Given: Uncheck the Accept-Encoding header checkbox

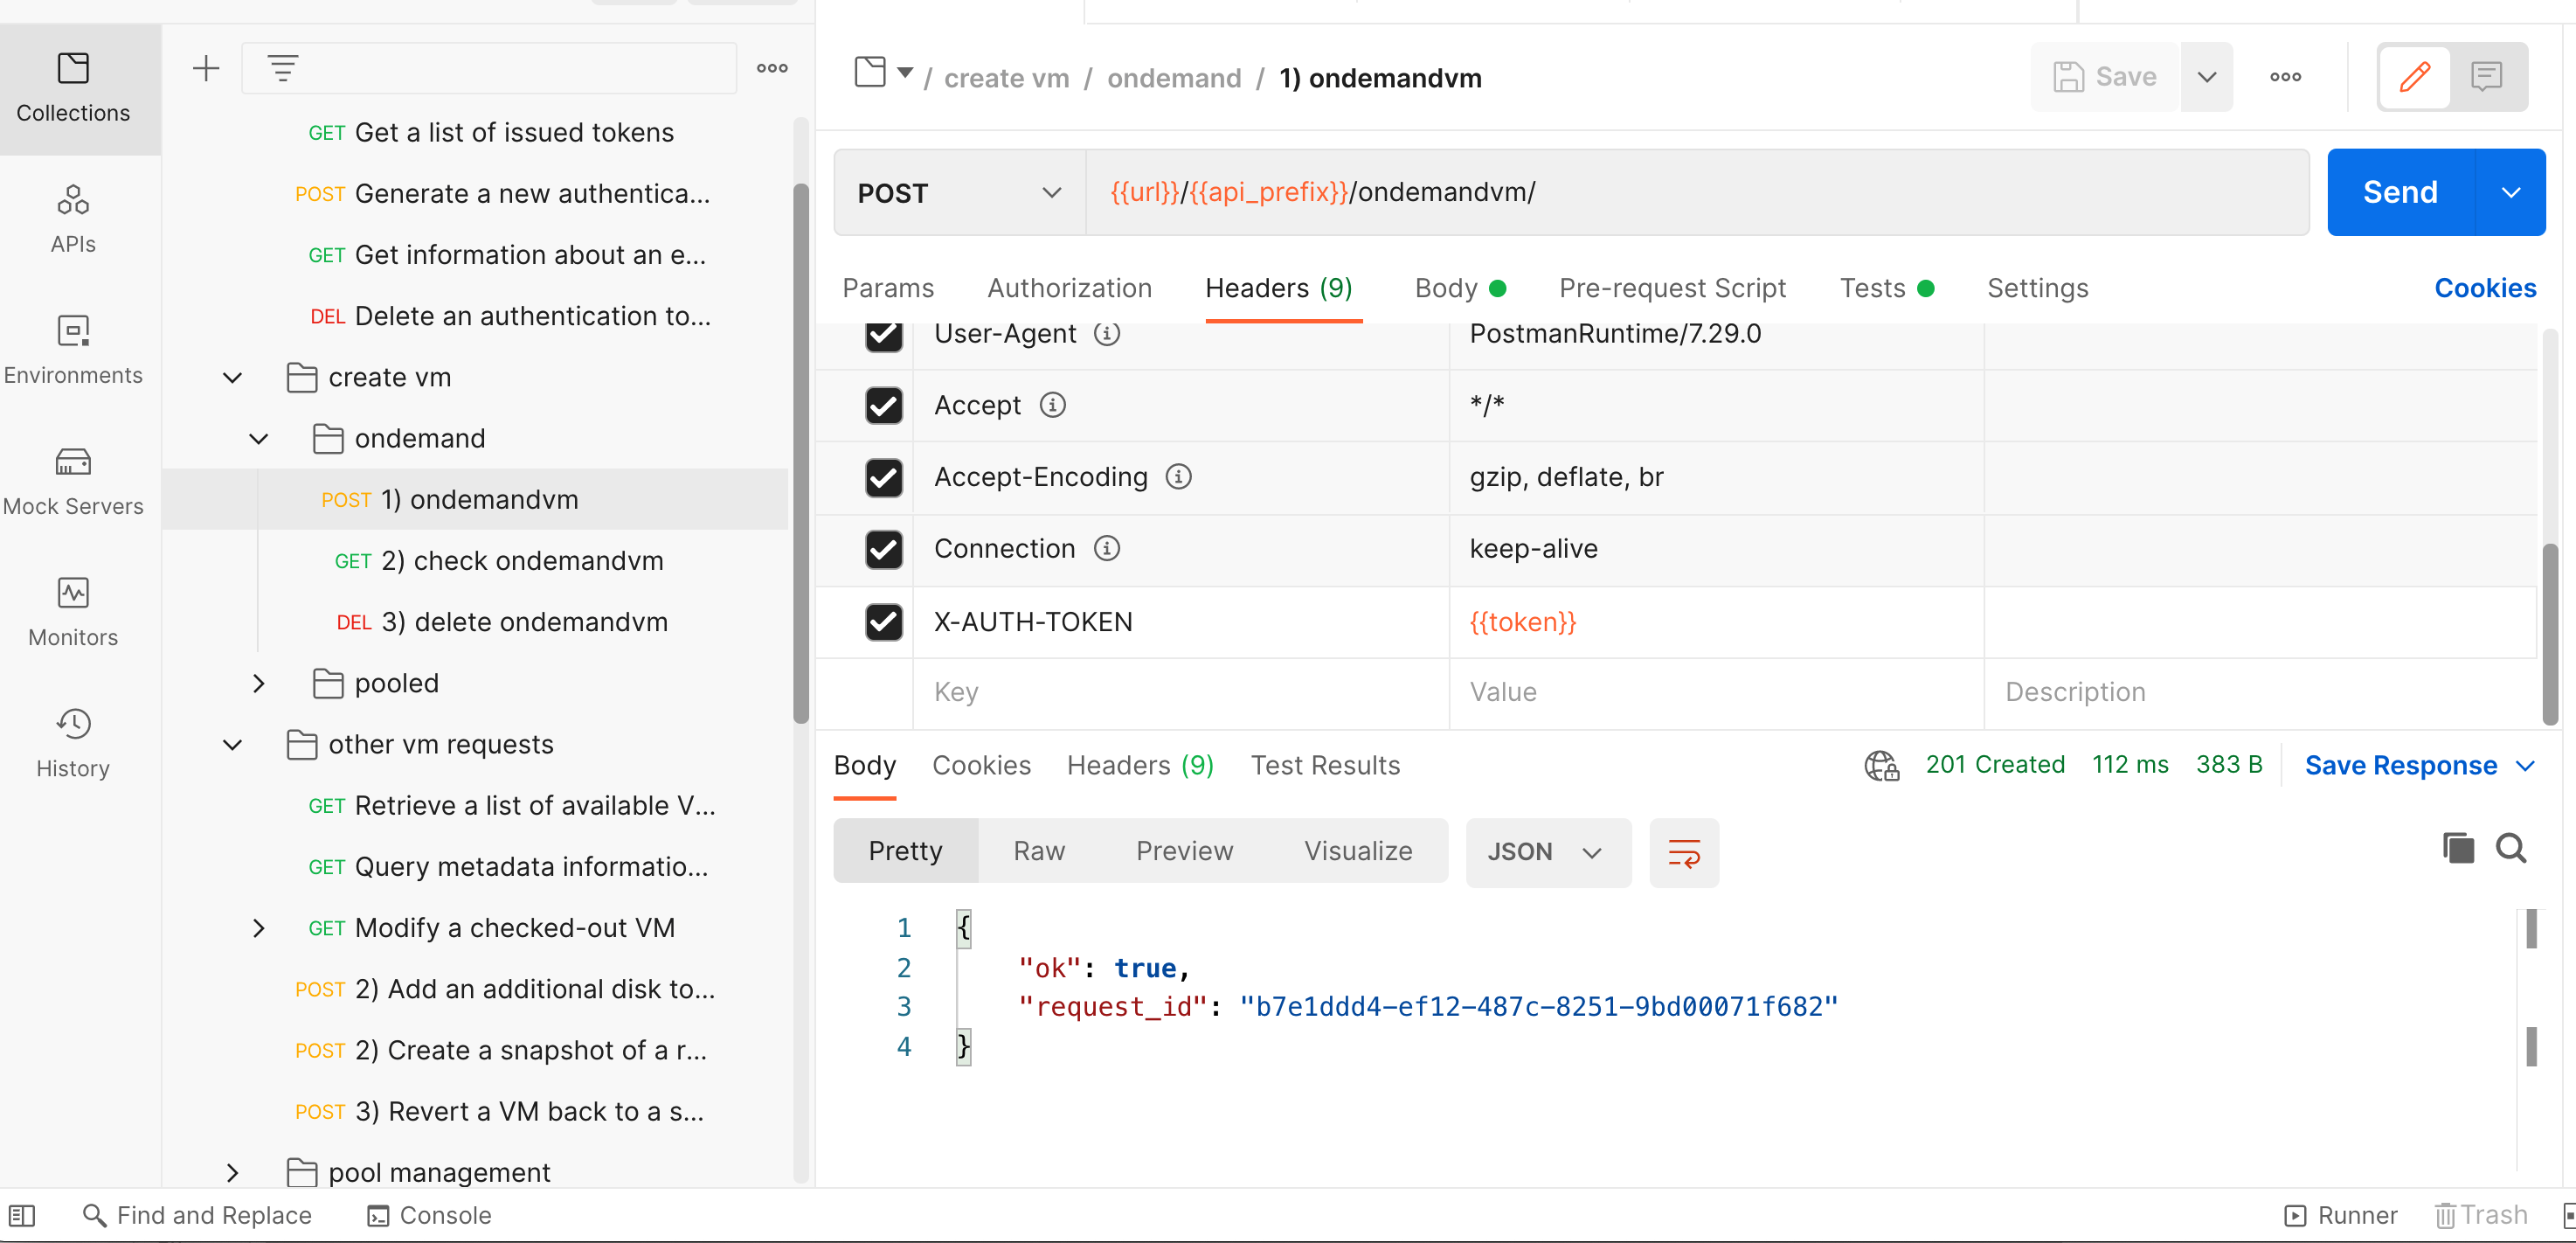Looking at the screenshot, I should (x=883, y=477).
